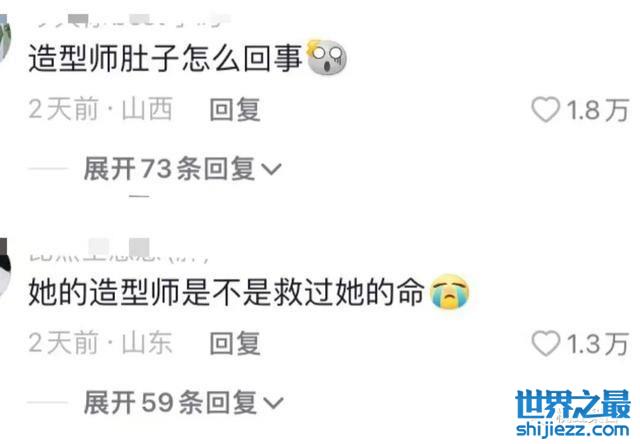Select the 1.3万 like count
640x444 pixels.
click(597, 344)
